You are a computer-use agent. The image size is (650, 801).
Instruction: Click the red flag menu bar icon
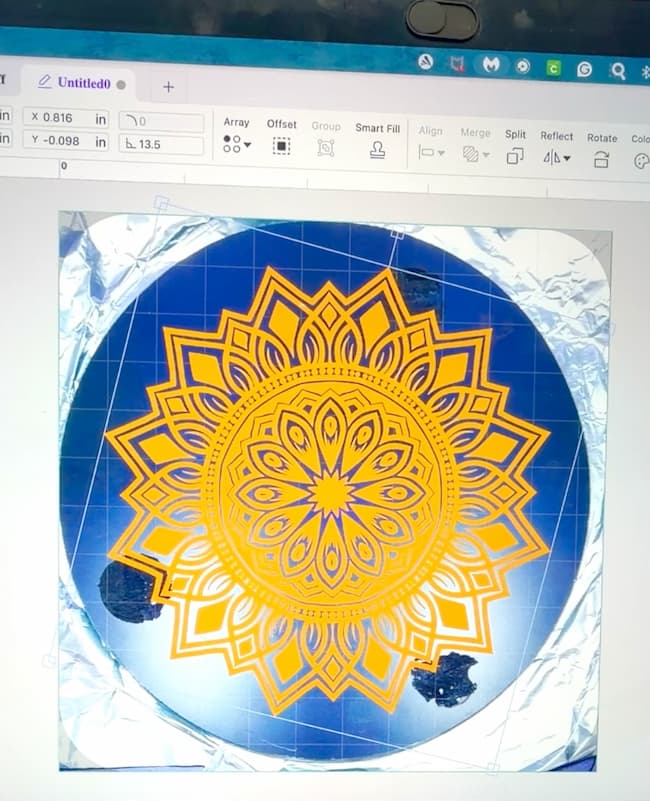pyautogui.click(x=457, y=63)
